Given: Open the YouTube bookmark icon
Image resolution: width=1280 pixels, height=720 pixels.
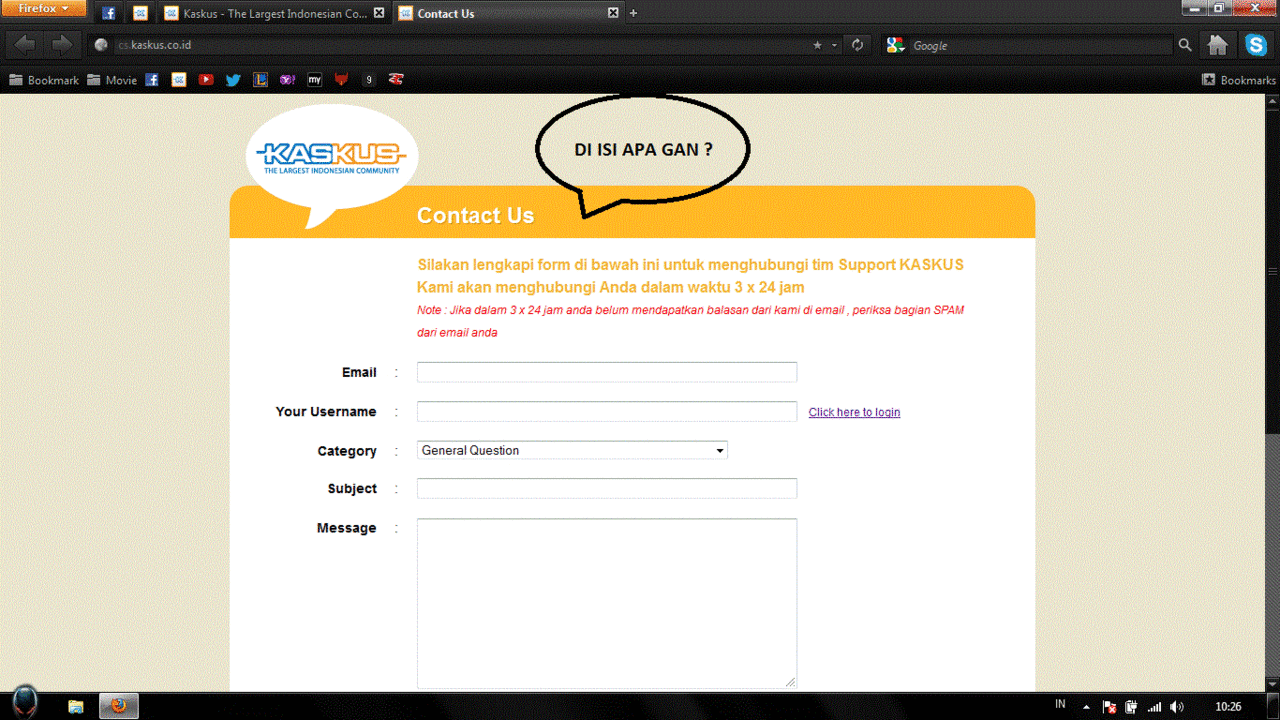Looking at the screenshot, I should [x=206, y=80].
